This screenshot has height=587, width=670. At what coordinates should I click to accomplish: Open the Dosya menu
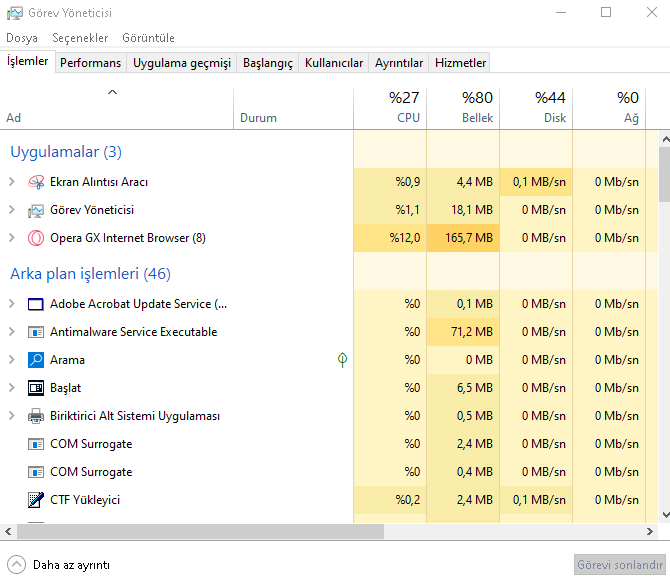(22, 38)
